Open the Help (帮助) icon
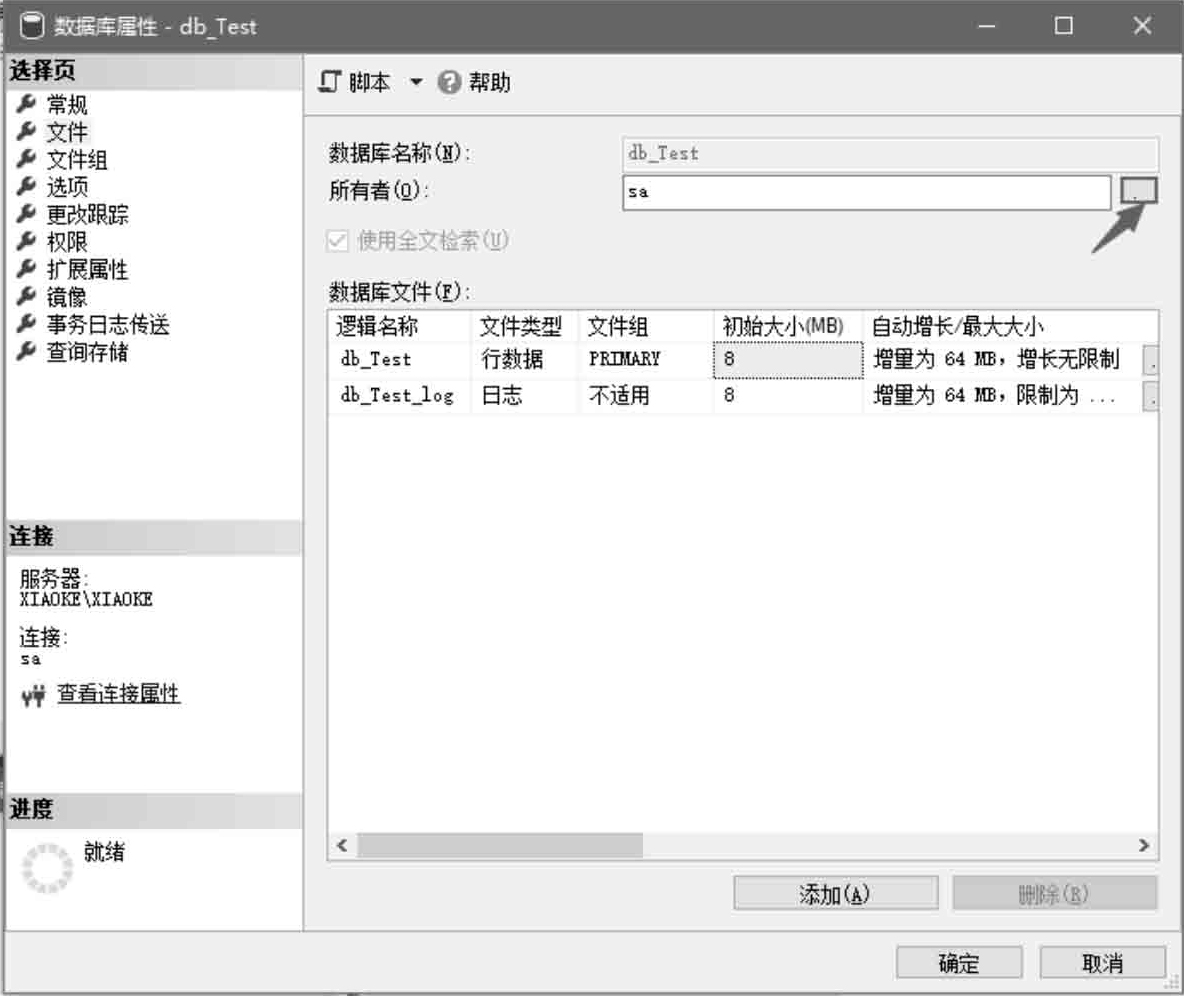1184x996 pixels. 450,83
